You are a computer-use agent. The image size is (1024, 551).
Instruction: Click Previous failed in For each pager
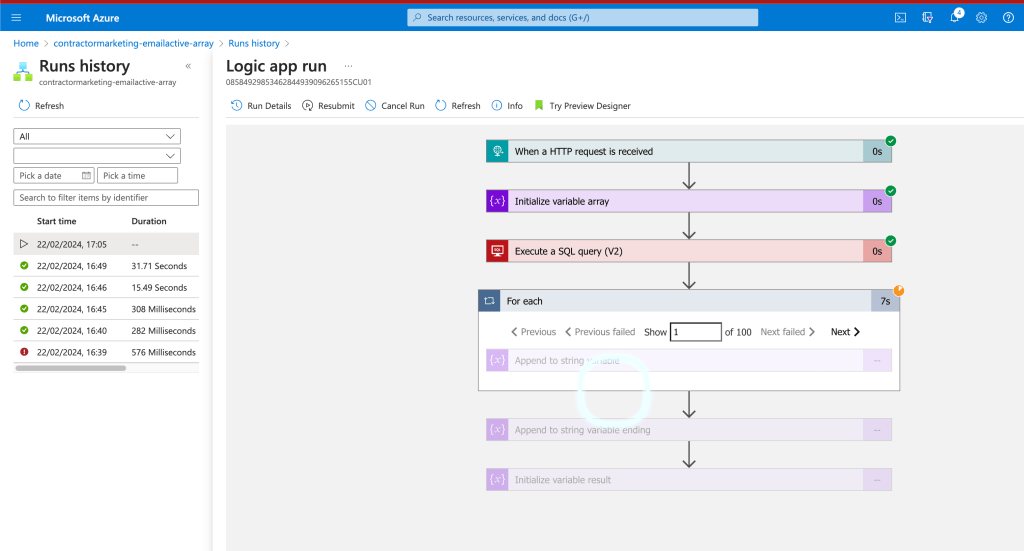600,332
